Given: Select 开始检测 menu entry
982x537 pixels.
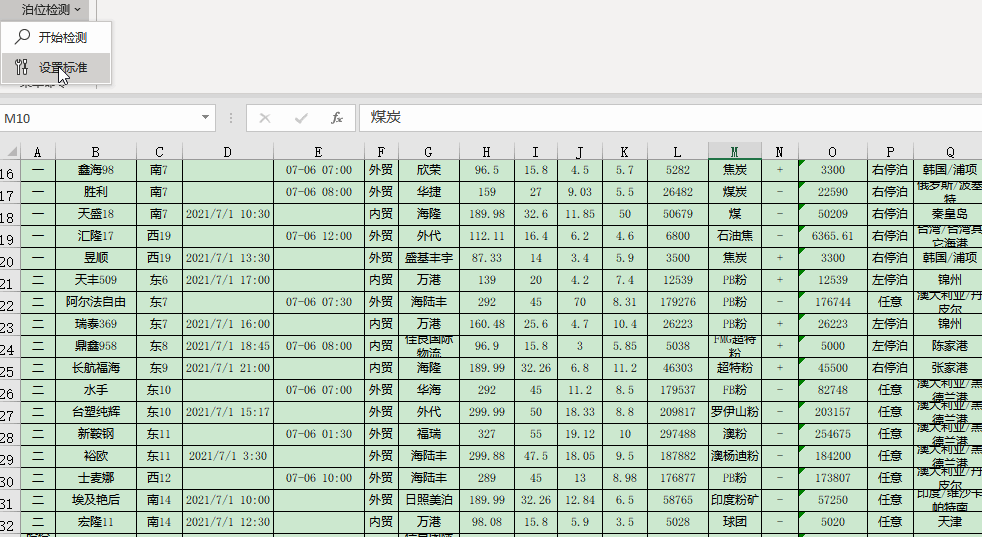Looking at the screenshot, I should 56,38.
